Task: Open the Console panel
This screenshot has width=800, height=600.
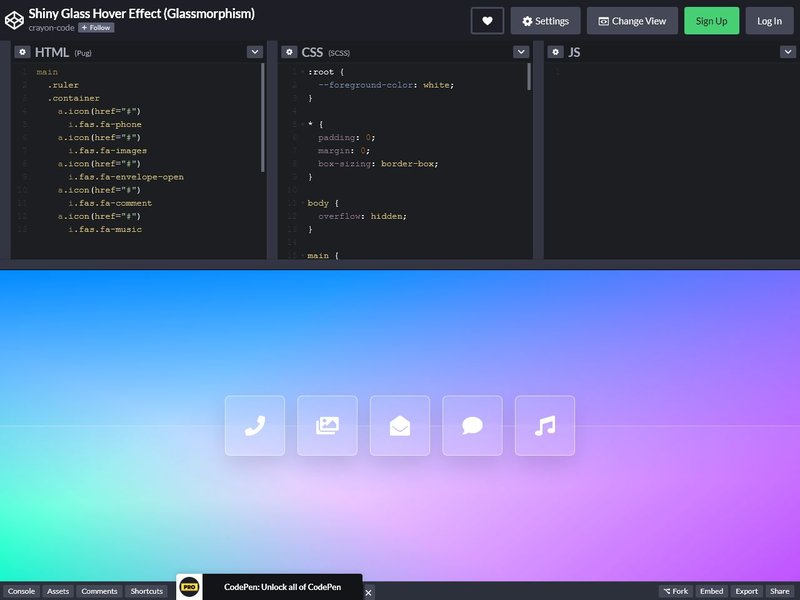Action: click(21, 591)
